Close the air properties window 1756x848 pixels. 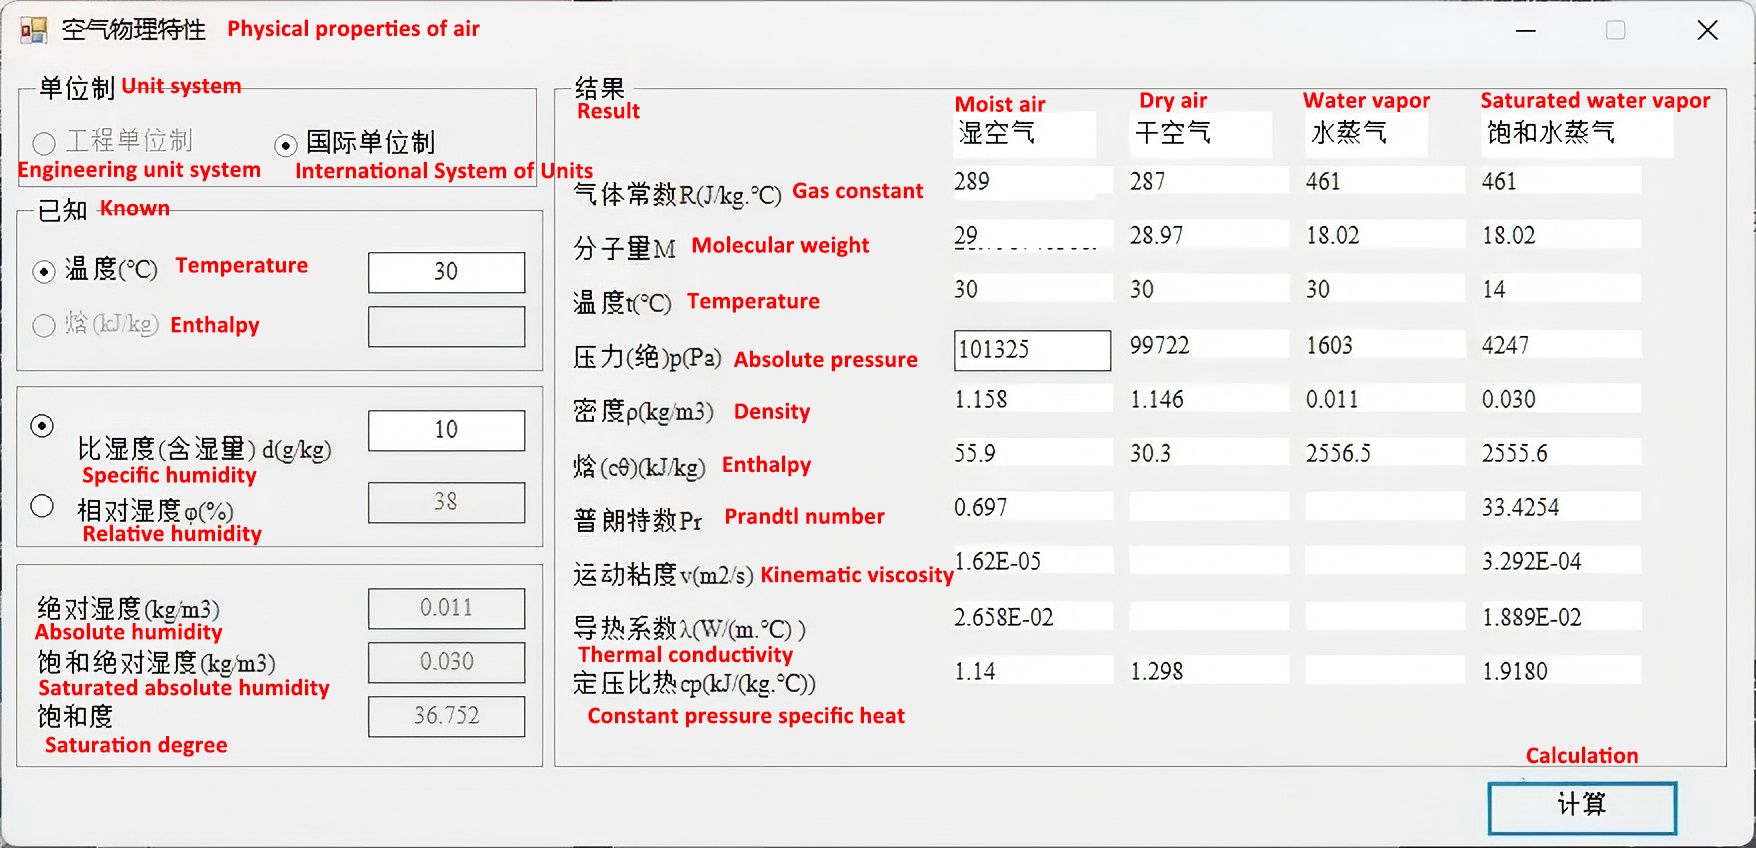[1707, 31]
